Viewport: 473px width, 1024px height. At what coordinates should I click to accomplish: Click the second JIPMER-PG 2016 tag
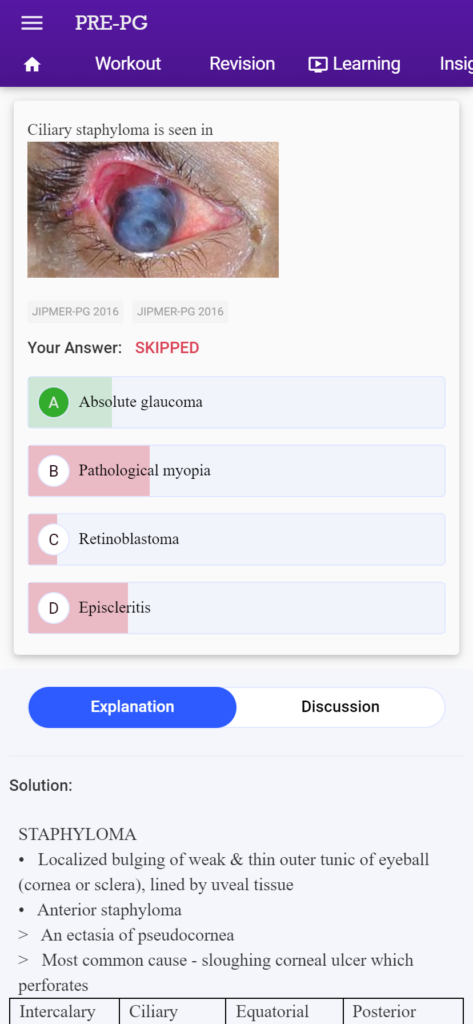pyautogui.click(x=180, y=312)
